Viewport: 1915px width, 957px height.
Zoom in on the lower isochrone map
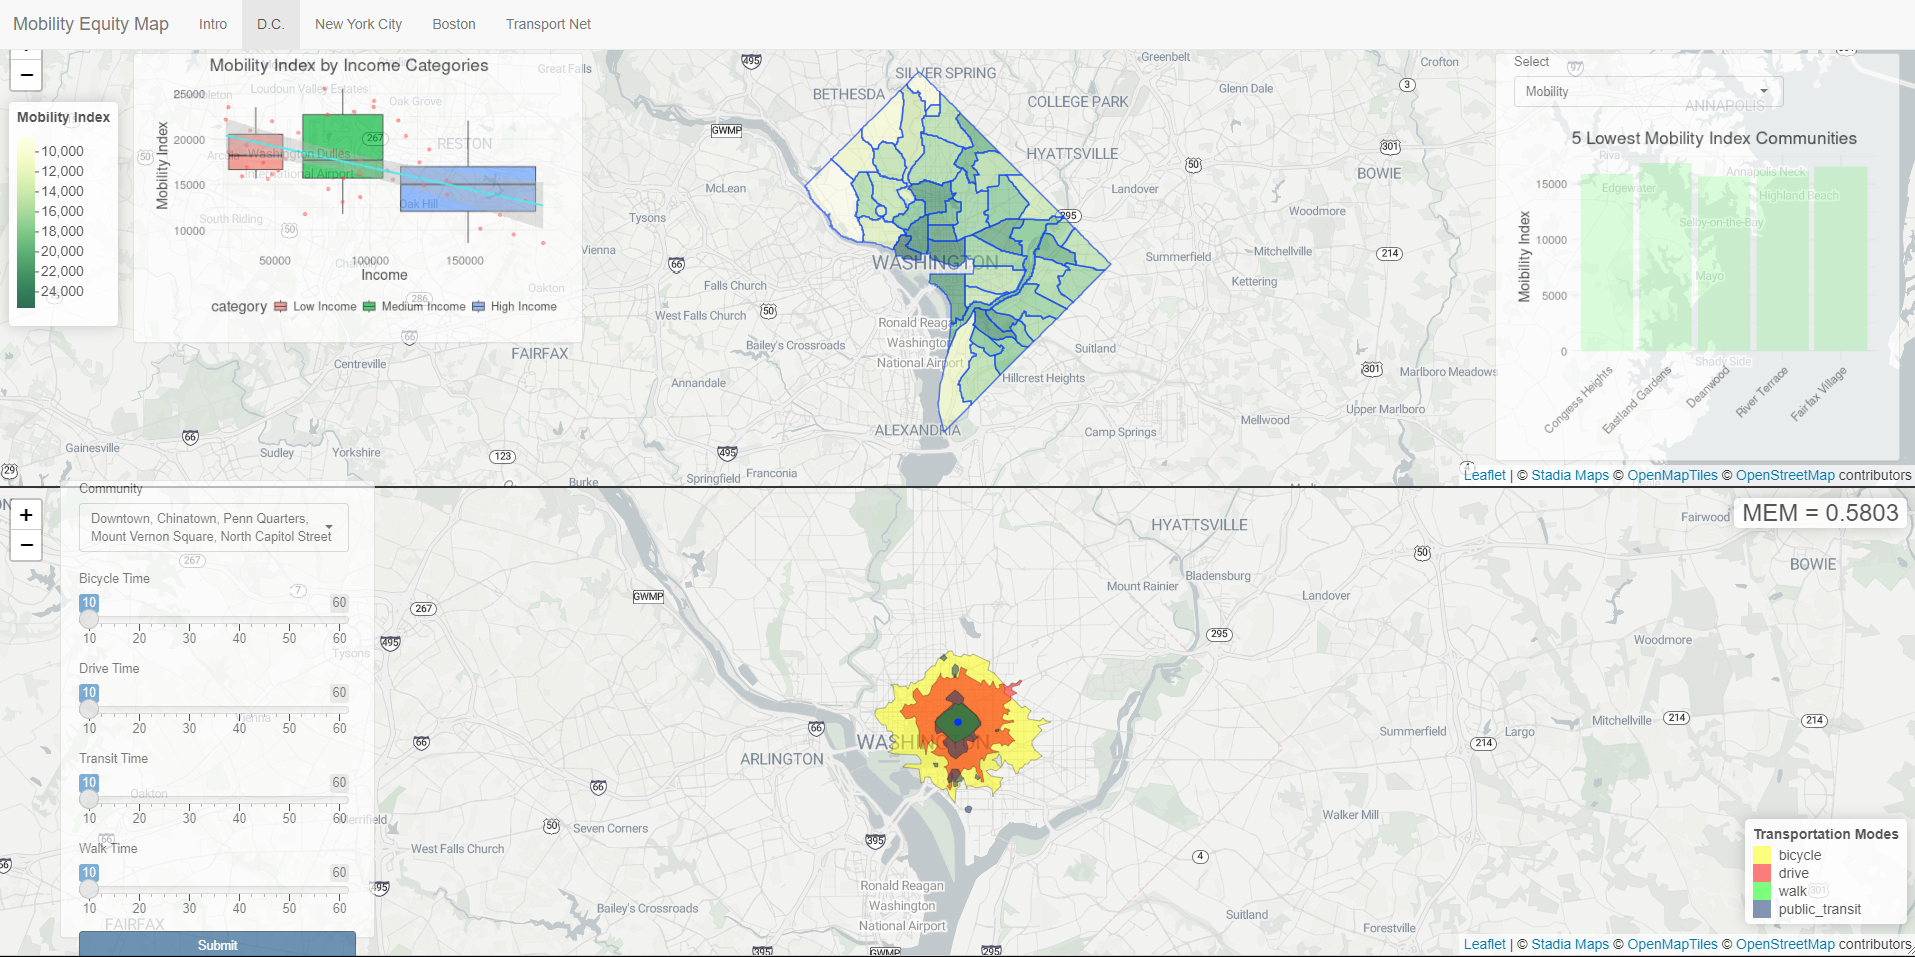(26, 515)
